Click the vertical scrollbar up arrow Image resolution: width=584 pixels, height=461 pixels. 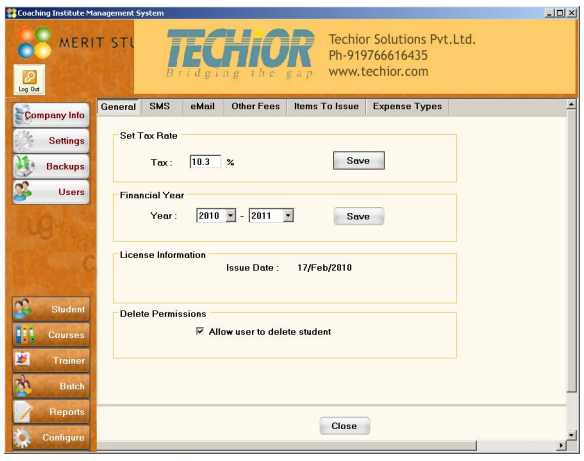pos(571,104)
